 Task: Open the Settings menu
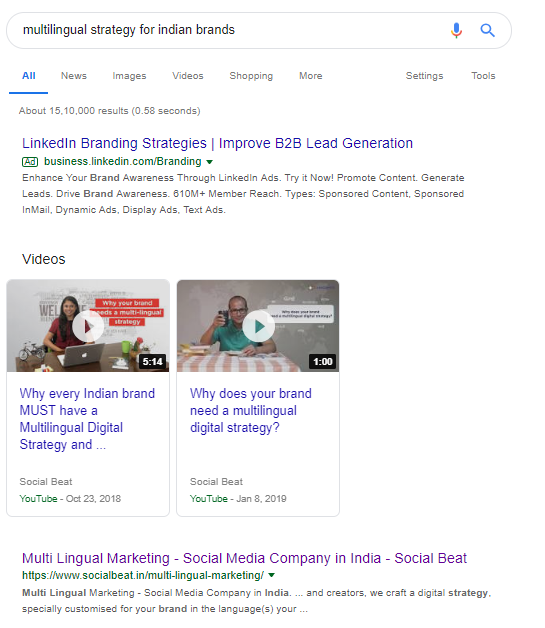point(424,76)
